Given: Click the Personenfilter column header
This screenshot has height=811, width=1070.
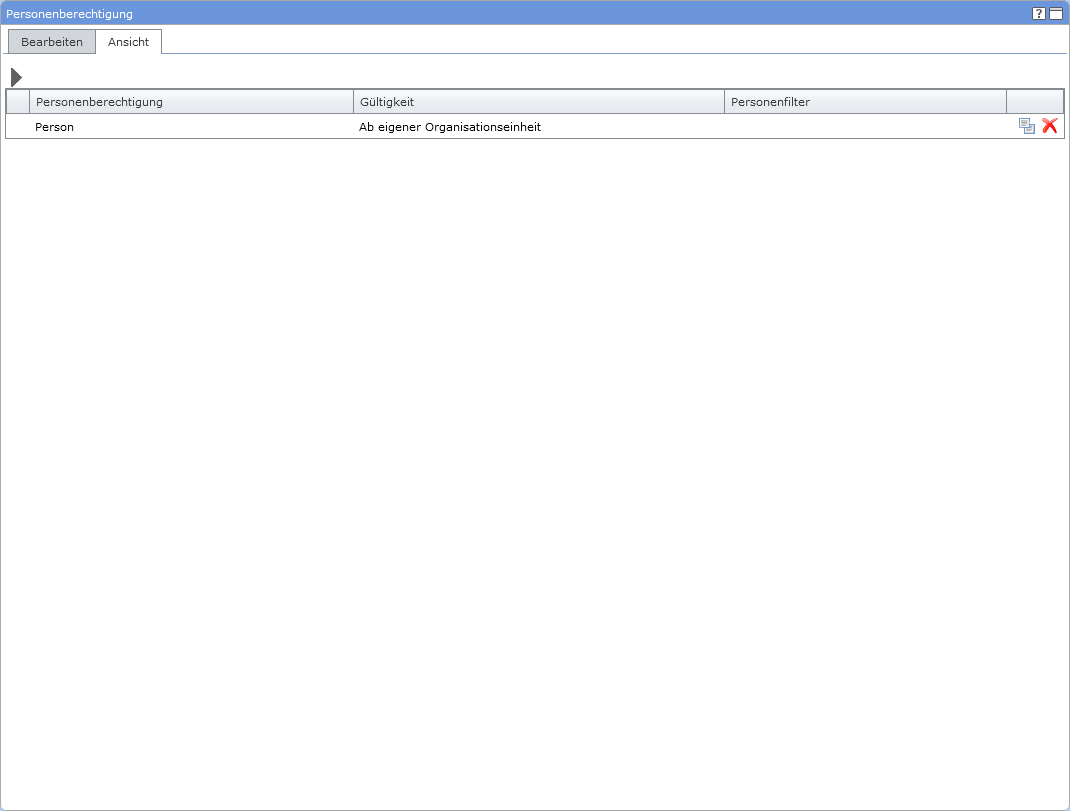Looking at the screenshot, I should coord(865,102).
